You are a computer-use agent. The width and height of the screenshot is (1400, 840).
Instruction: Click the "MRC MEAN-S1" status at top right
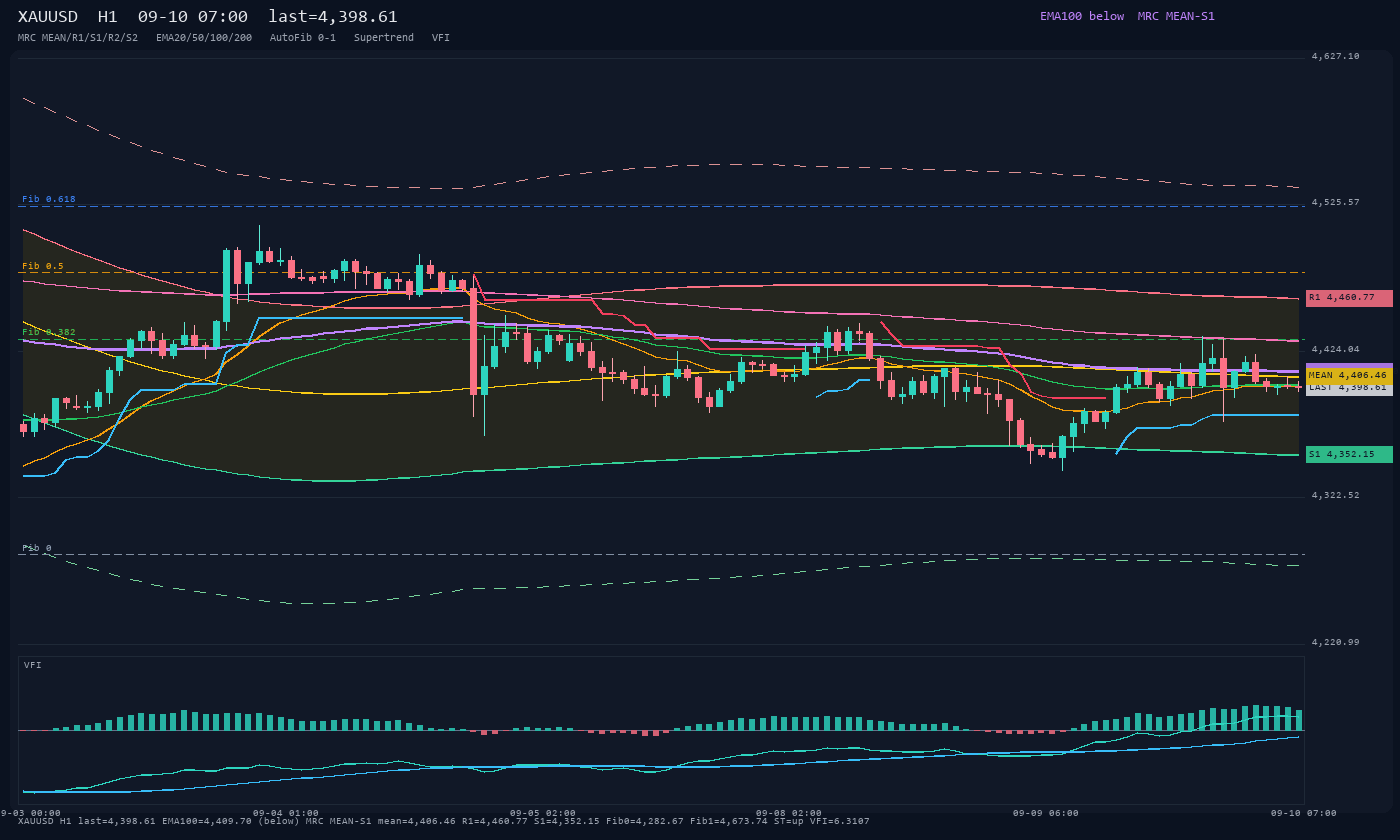[1176, 16]
